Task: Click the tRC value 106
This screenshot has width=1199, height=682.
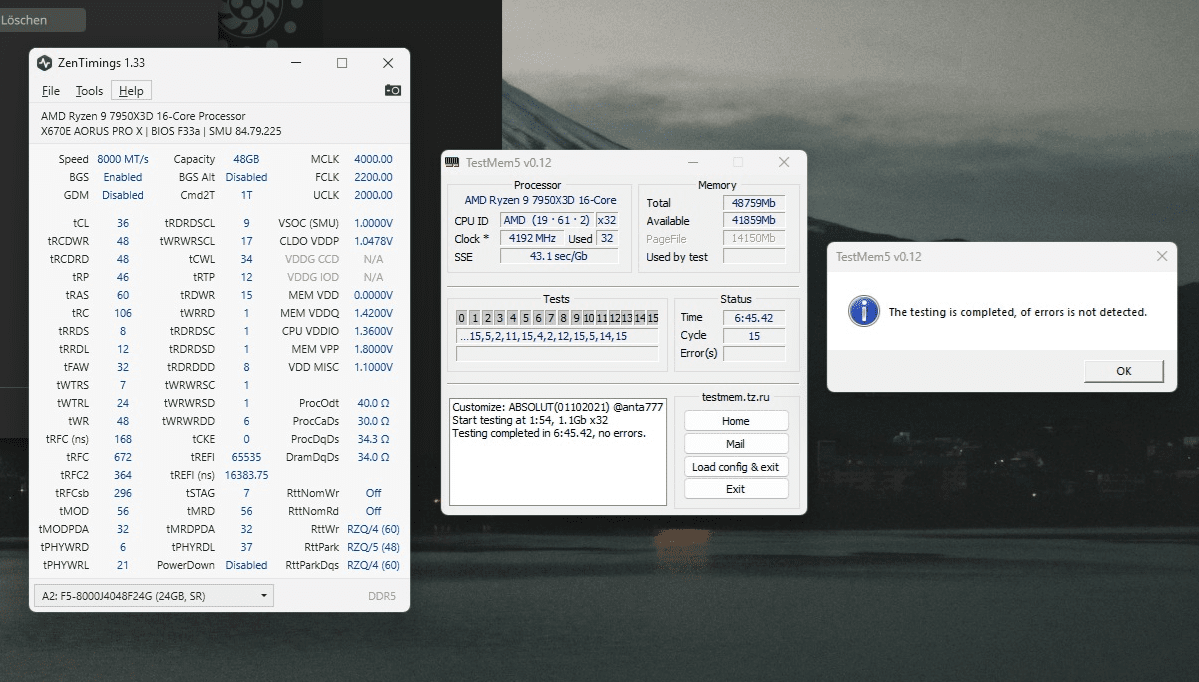Action: 123,313
